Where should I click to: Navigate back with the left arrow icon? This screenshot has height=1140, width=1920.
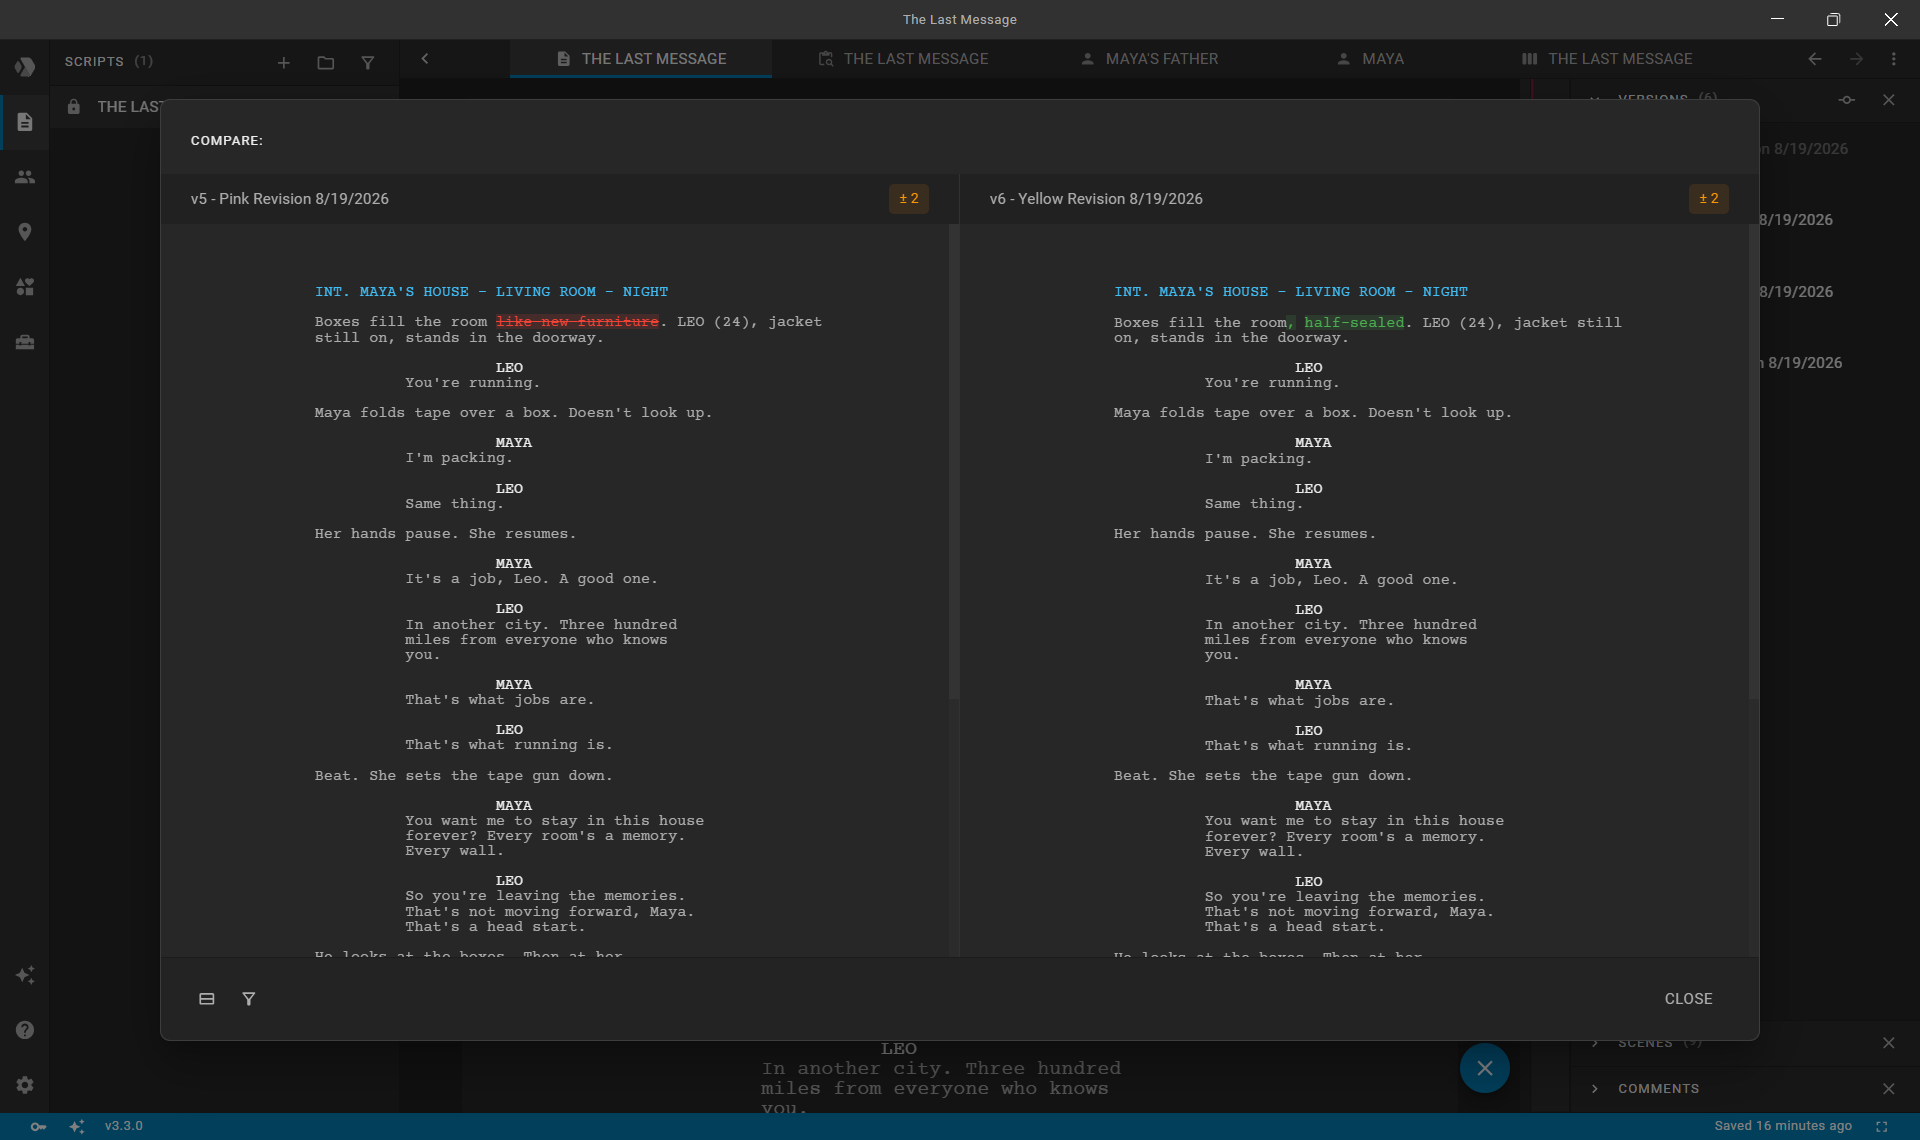(1815, 59)
